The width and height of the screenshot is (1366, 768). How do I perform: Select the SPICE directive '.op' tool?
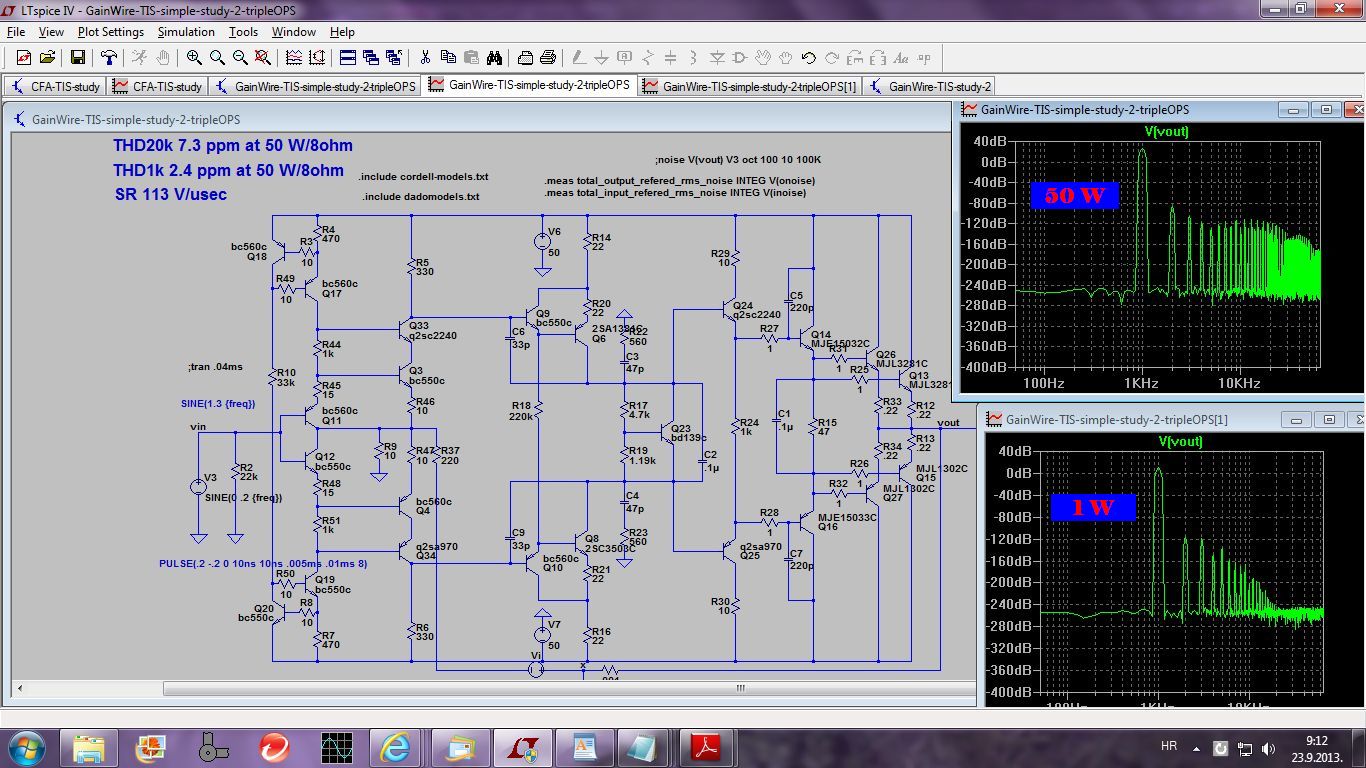[x=924, y=58]
